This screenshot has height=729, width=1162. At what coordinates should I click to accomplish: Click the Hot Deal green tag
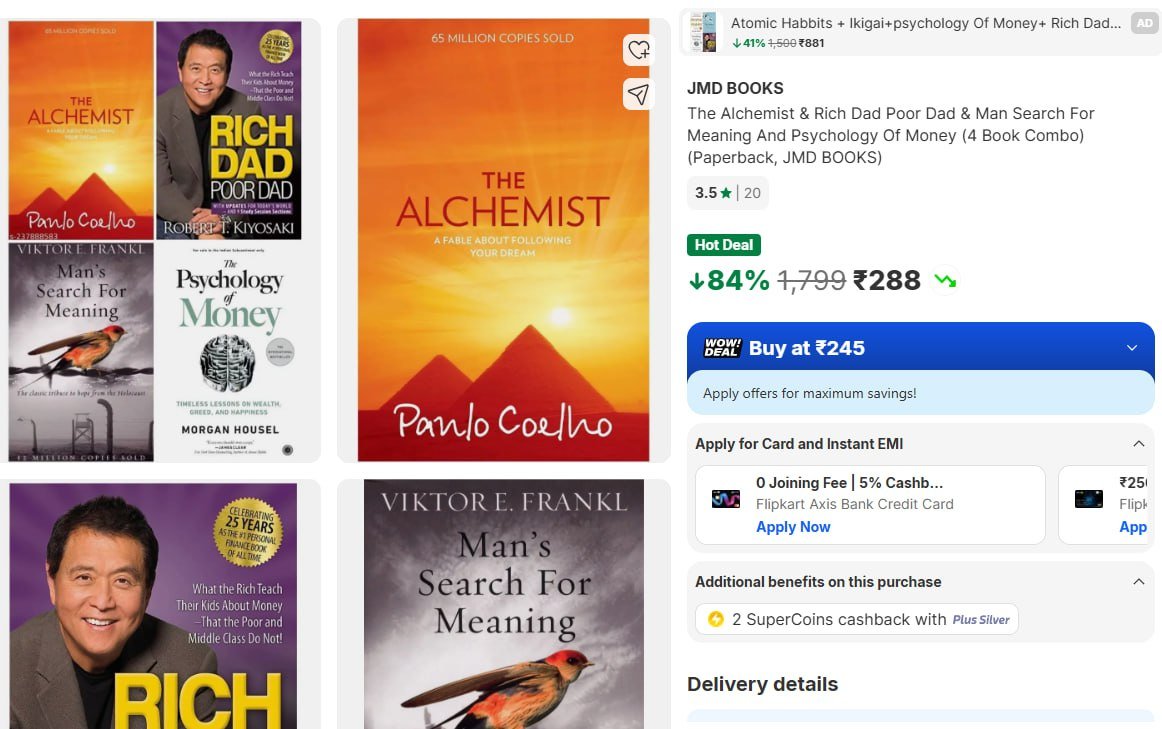click(x=723, y=245)
